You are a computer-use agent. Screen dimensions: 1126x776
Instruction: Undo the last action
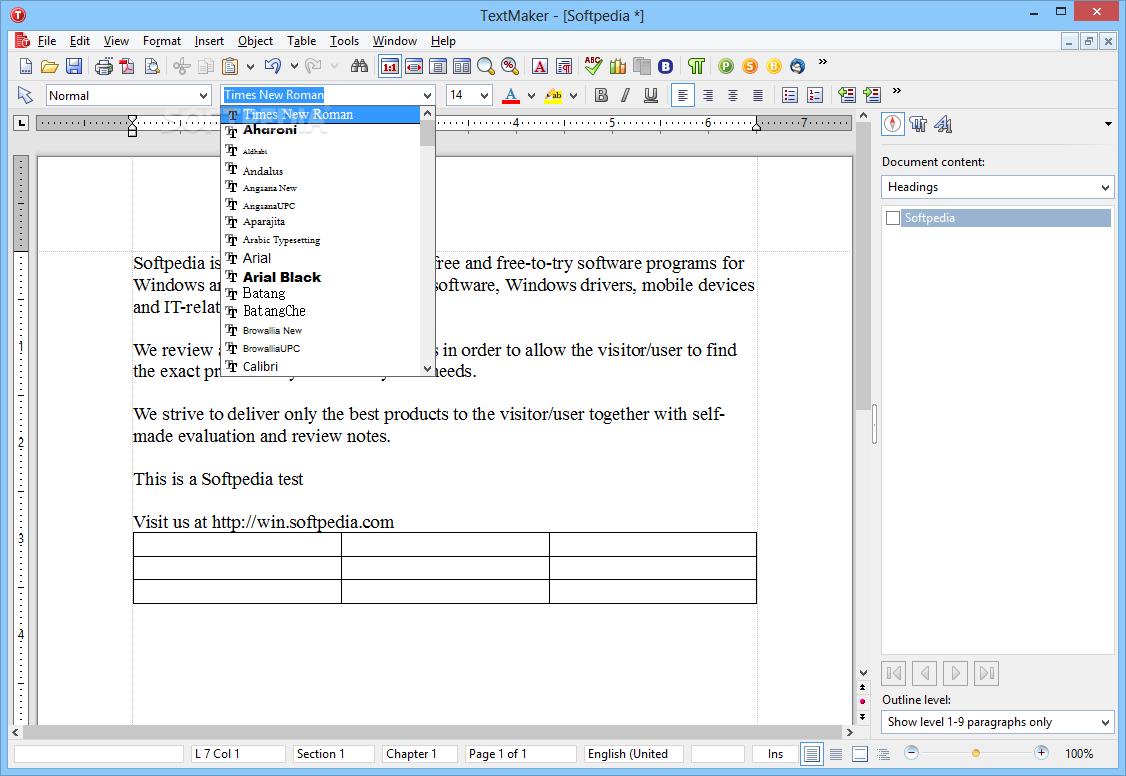[272, 67]
